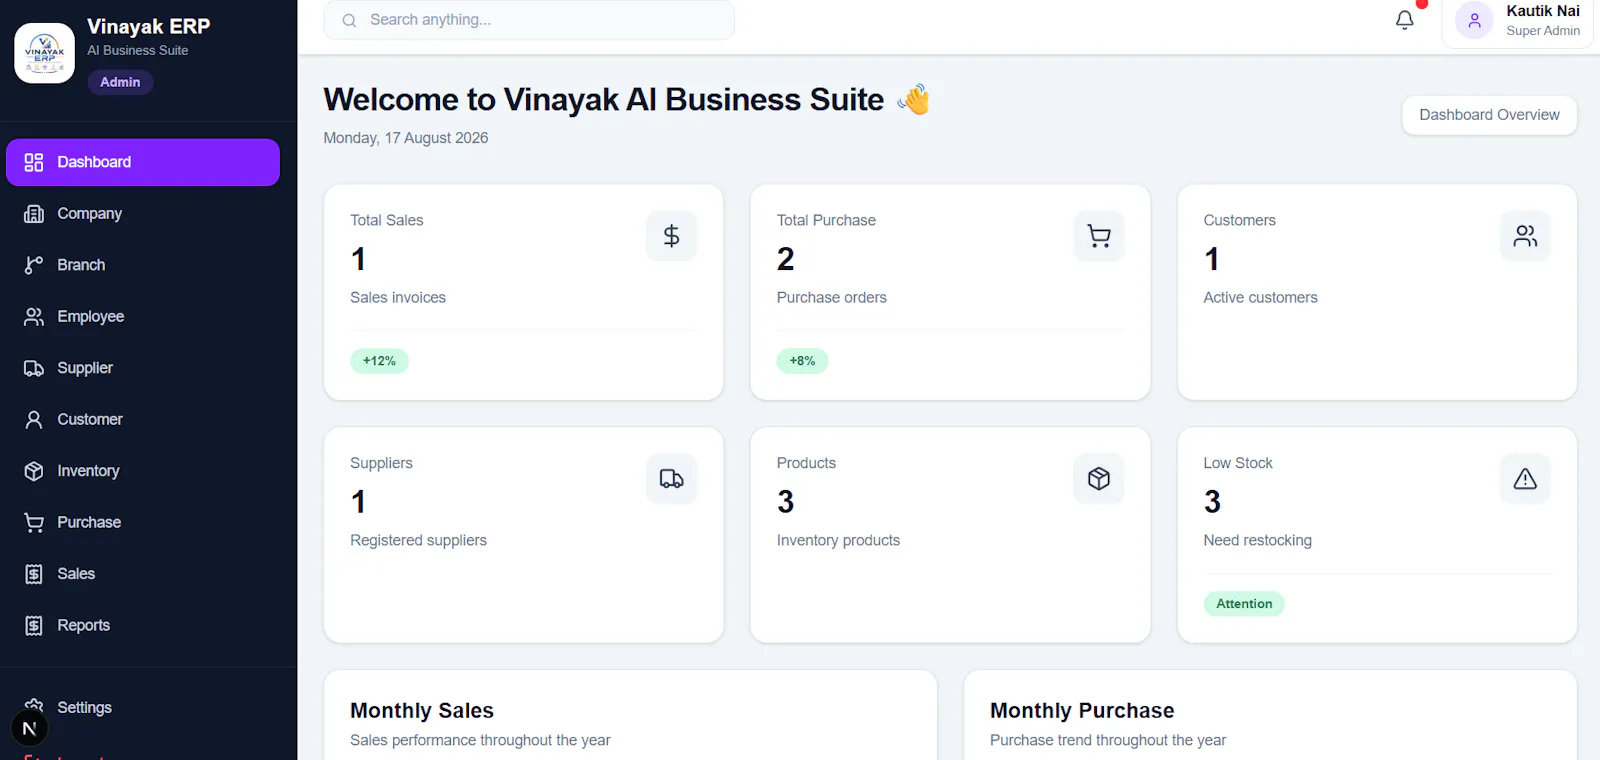
Task: Click the Monthly Purchase heading
Action: click(x=1082, y=711)
